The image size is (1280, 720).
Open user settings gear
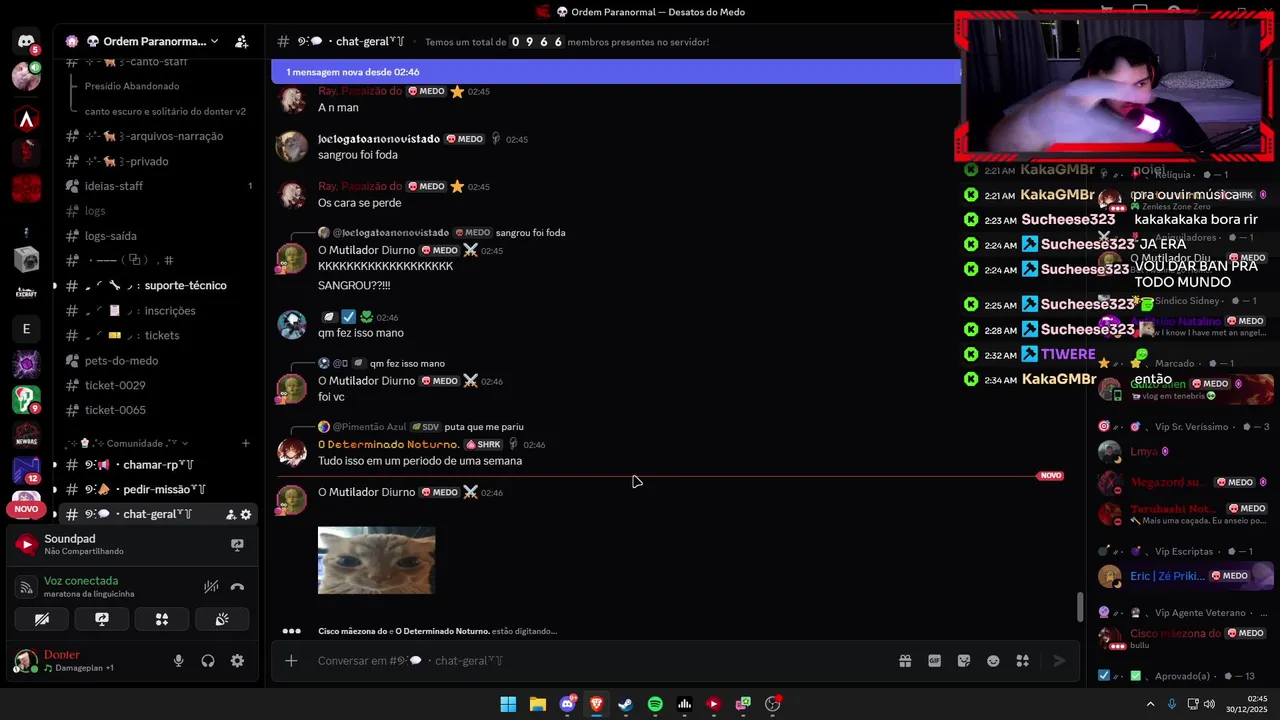tap(237, 661)
